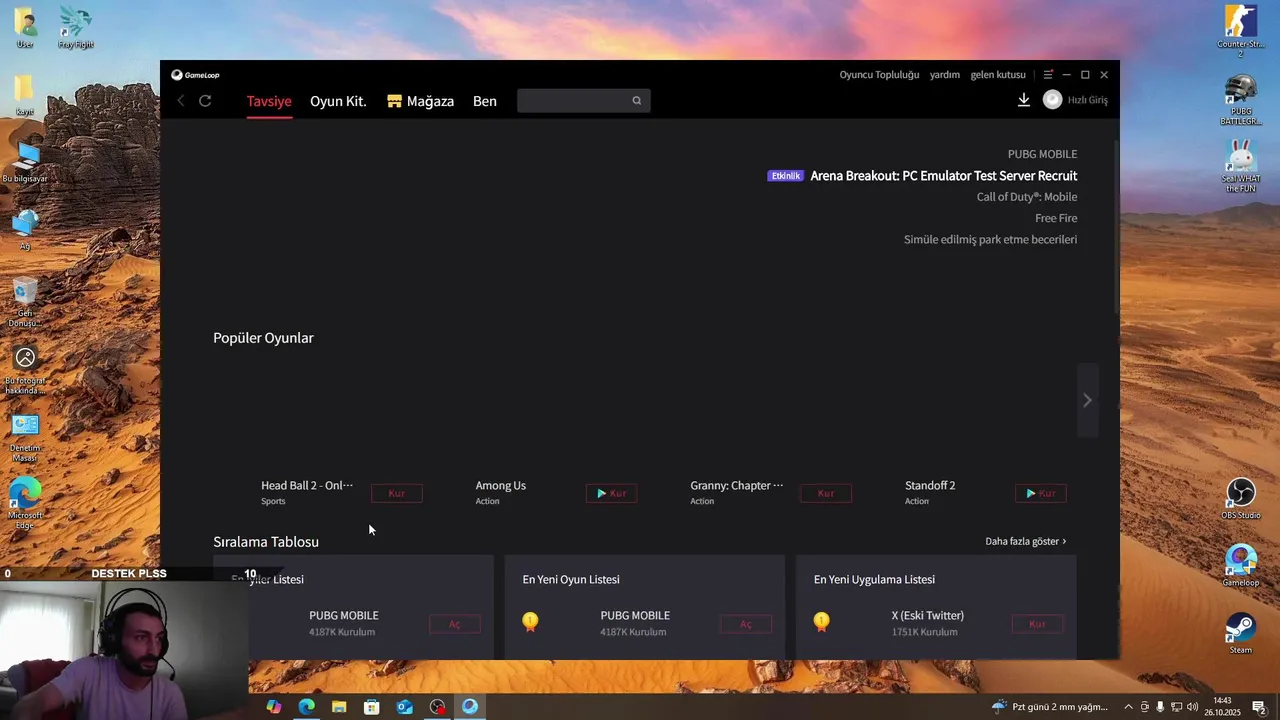1280x720 pixels.
Task: Install Among Us with Kur
Action: tap(611, 493)
